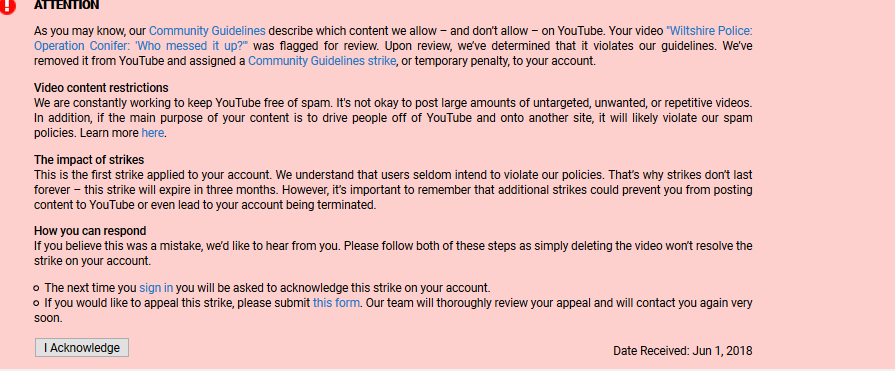Follow the 'sign in' link
The image size is (895, 371).
[x=156, y=288]
